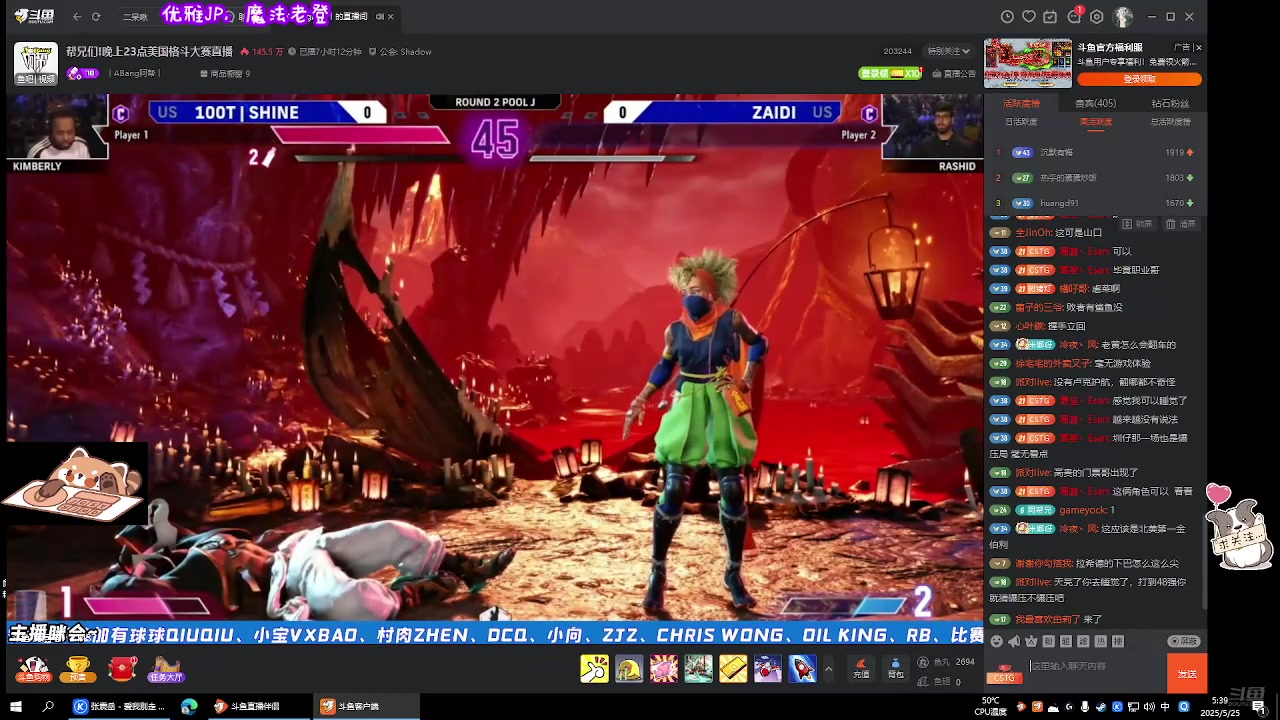Select 周活跃度 sub-tab

click(1096, 122)
